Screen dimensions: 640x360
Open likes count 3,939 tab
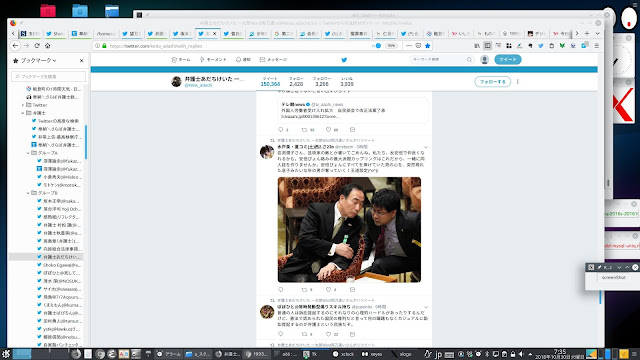pyautogui.click(x=347, y=82)
